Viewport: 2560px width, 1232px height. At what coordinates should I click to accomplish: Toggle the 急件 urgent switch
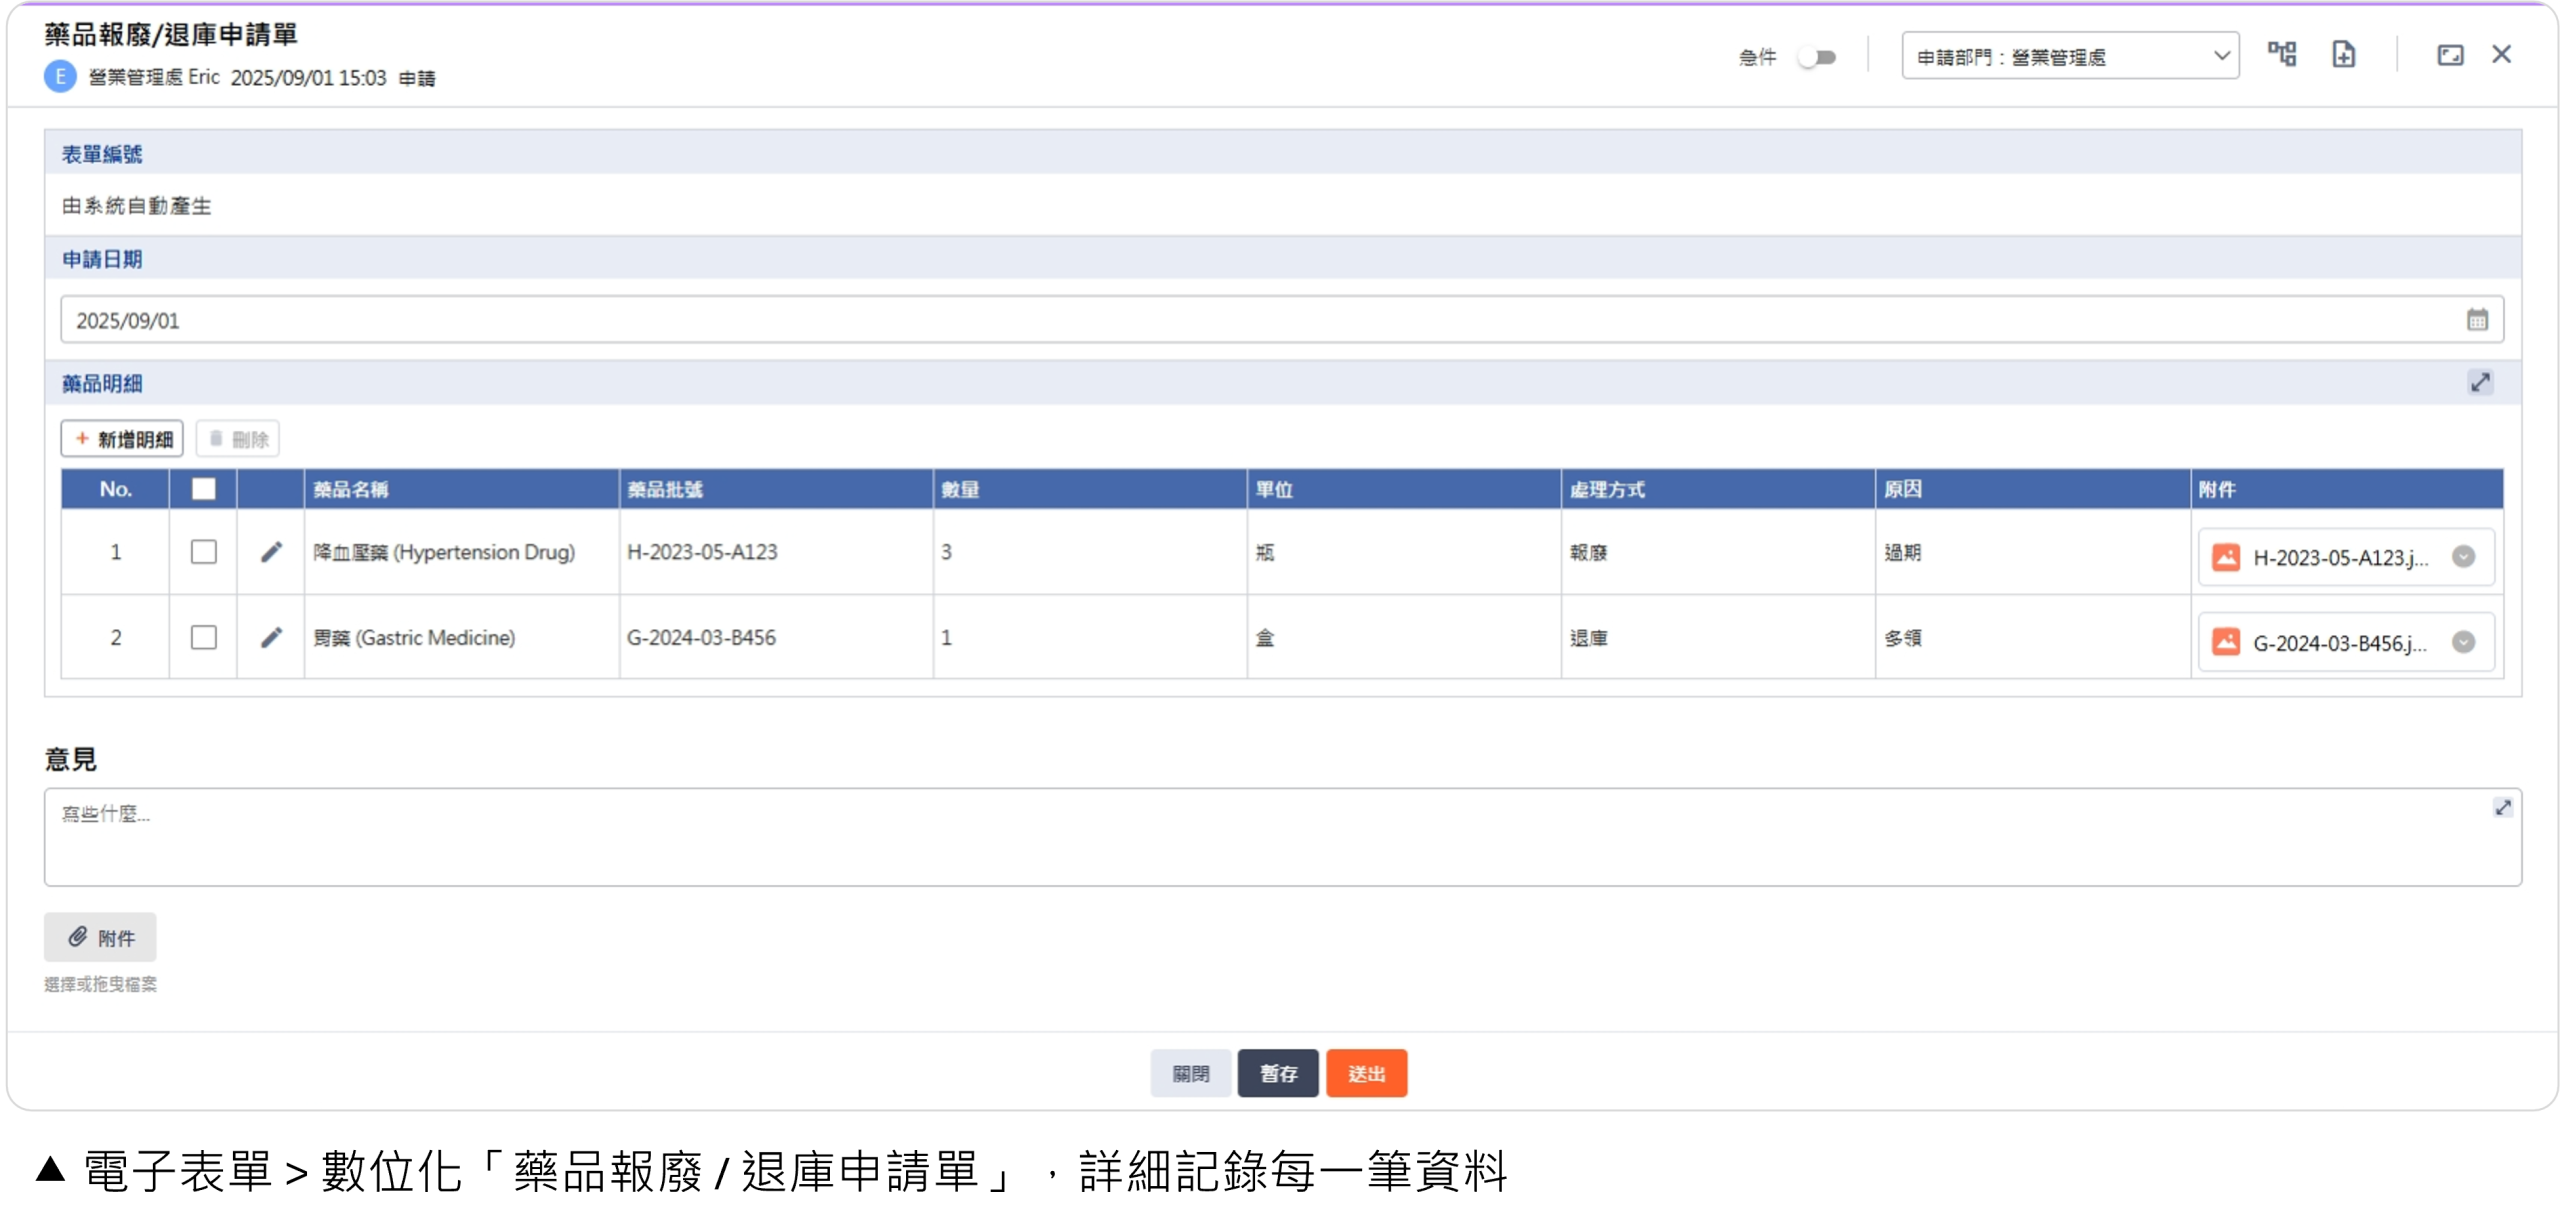click(x=1816, y=57)
